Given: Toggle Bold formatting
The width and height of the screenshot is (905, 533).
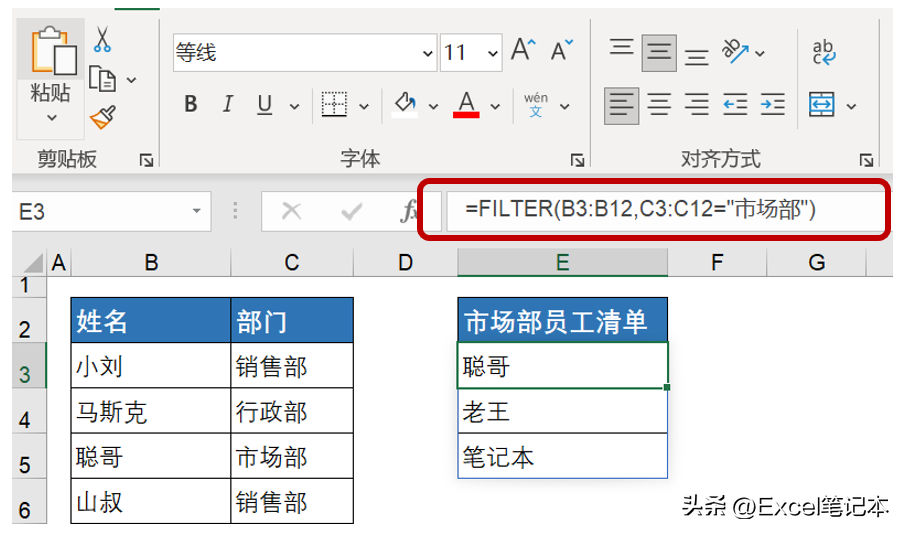Looking at the screenshot, I should 190,105.
